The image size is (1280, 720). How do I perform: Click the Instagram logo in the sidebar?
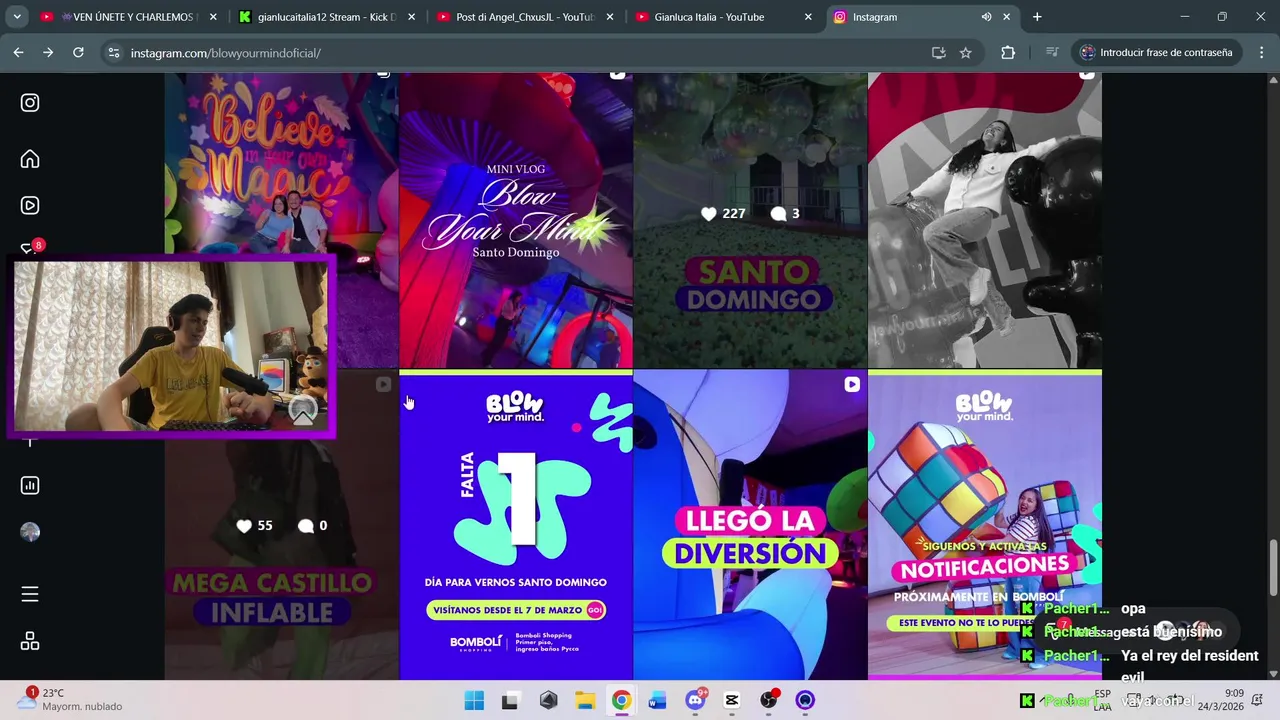tap(30, 102)
